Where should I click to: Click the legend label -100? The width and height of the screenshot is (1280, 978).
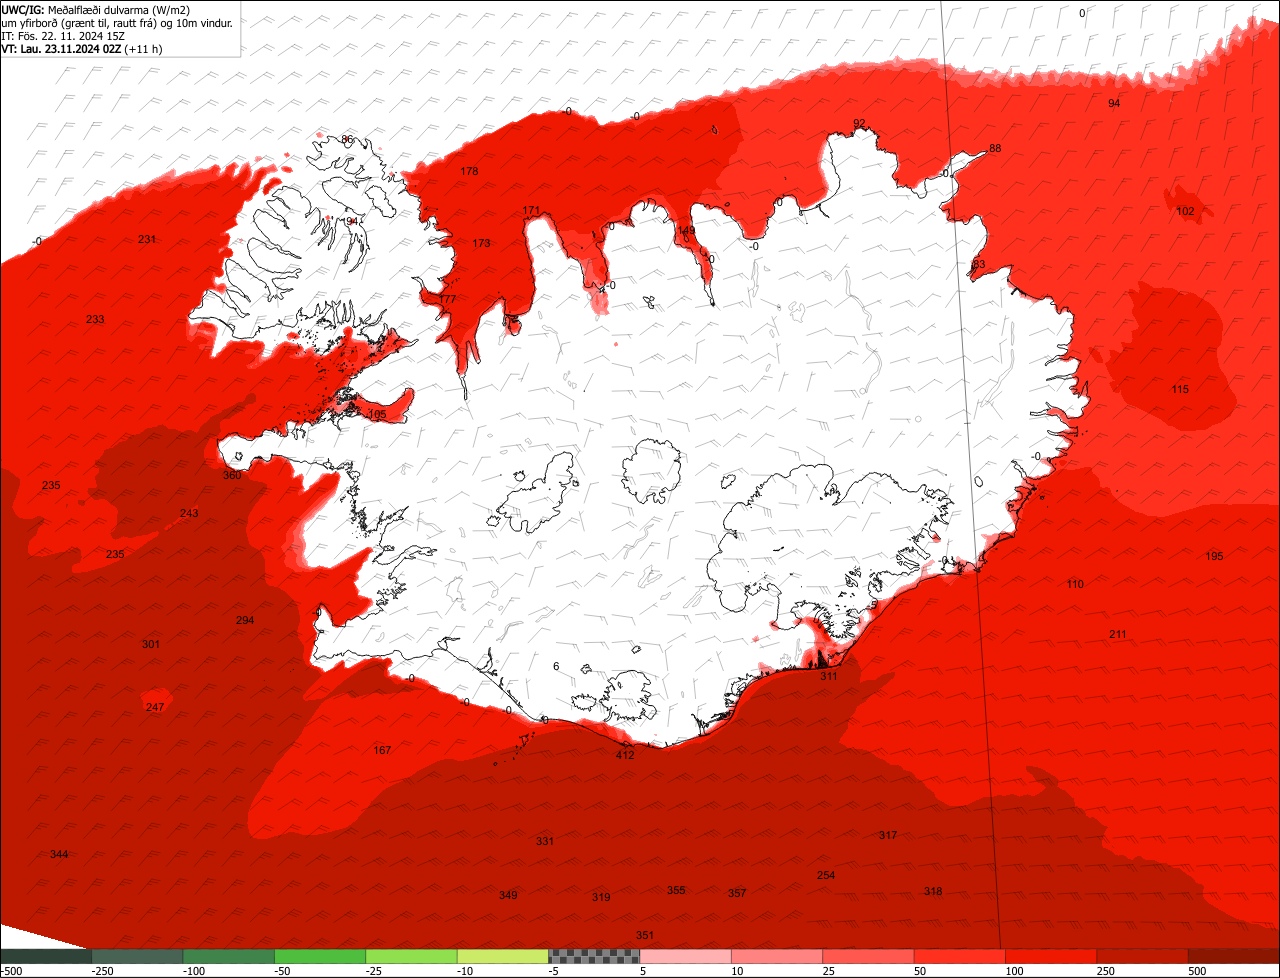(193, 971)
